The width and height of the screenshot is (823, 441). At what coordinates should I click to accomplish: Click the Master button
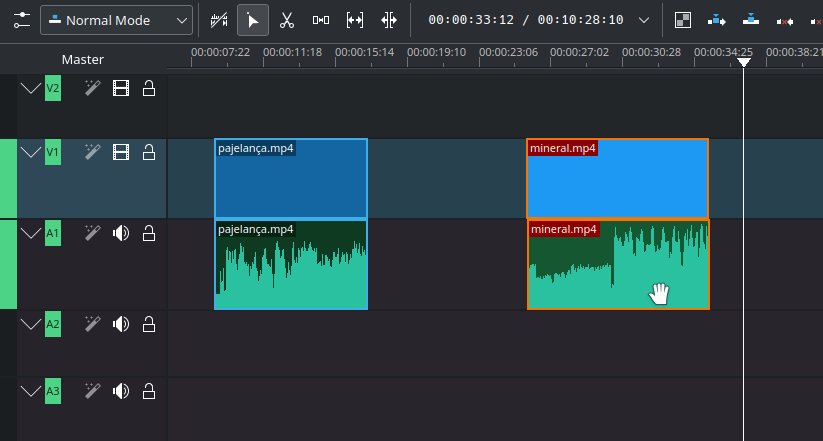pos(82,59)
